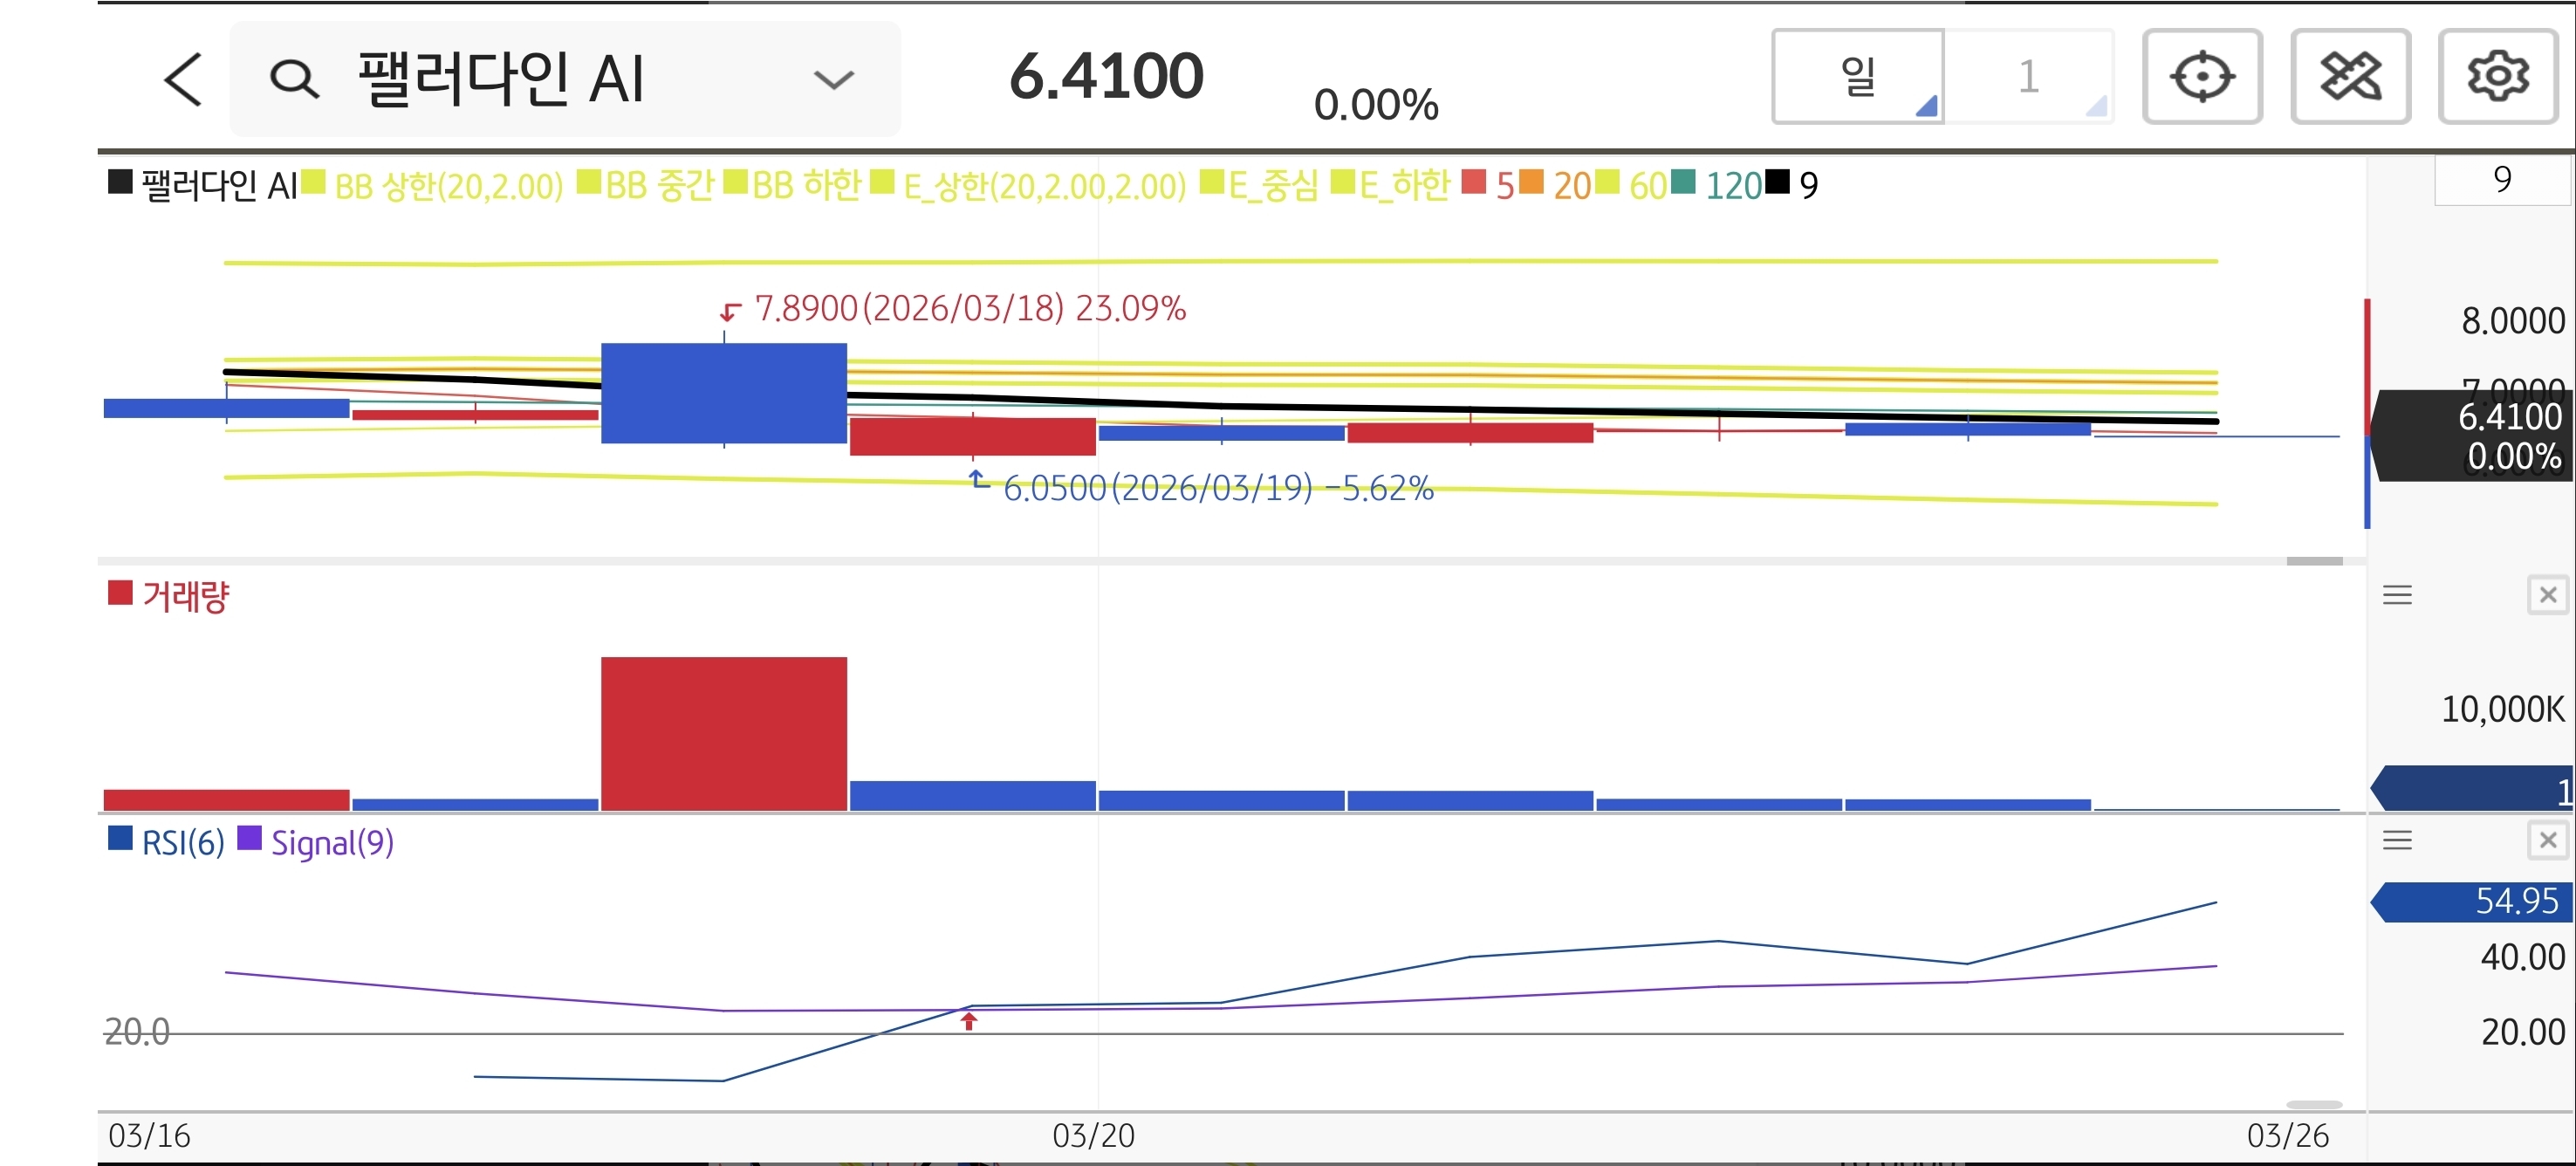Viewport: 2576px width, 1166px height.
Task: Expand the 팰러다인 AI stock dropdown
Action: click(833, 79)
